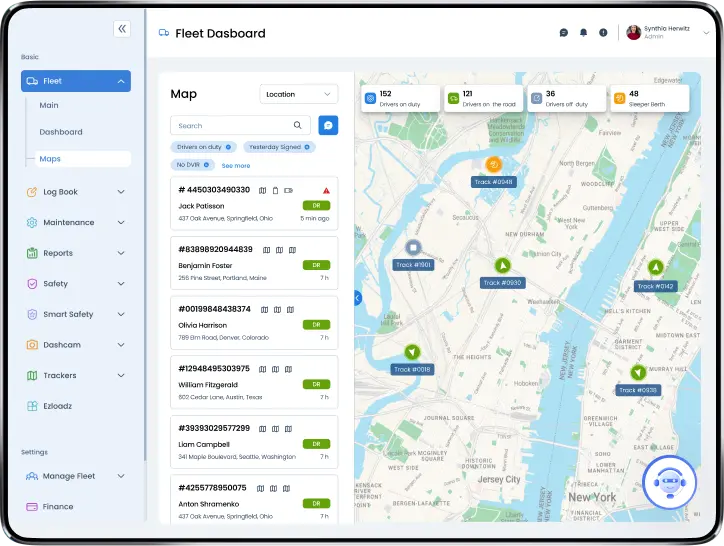724x546 pixels.
Task: Select Track #1901 stopped map marker
Action: pos(413,248)
